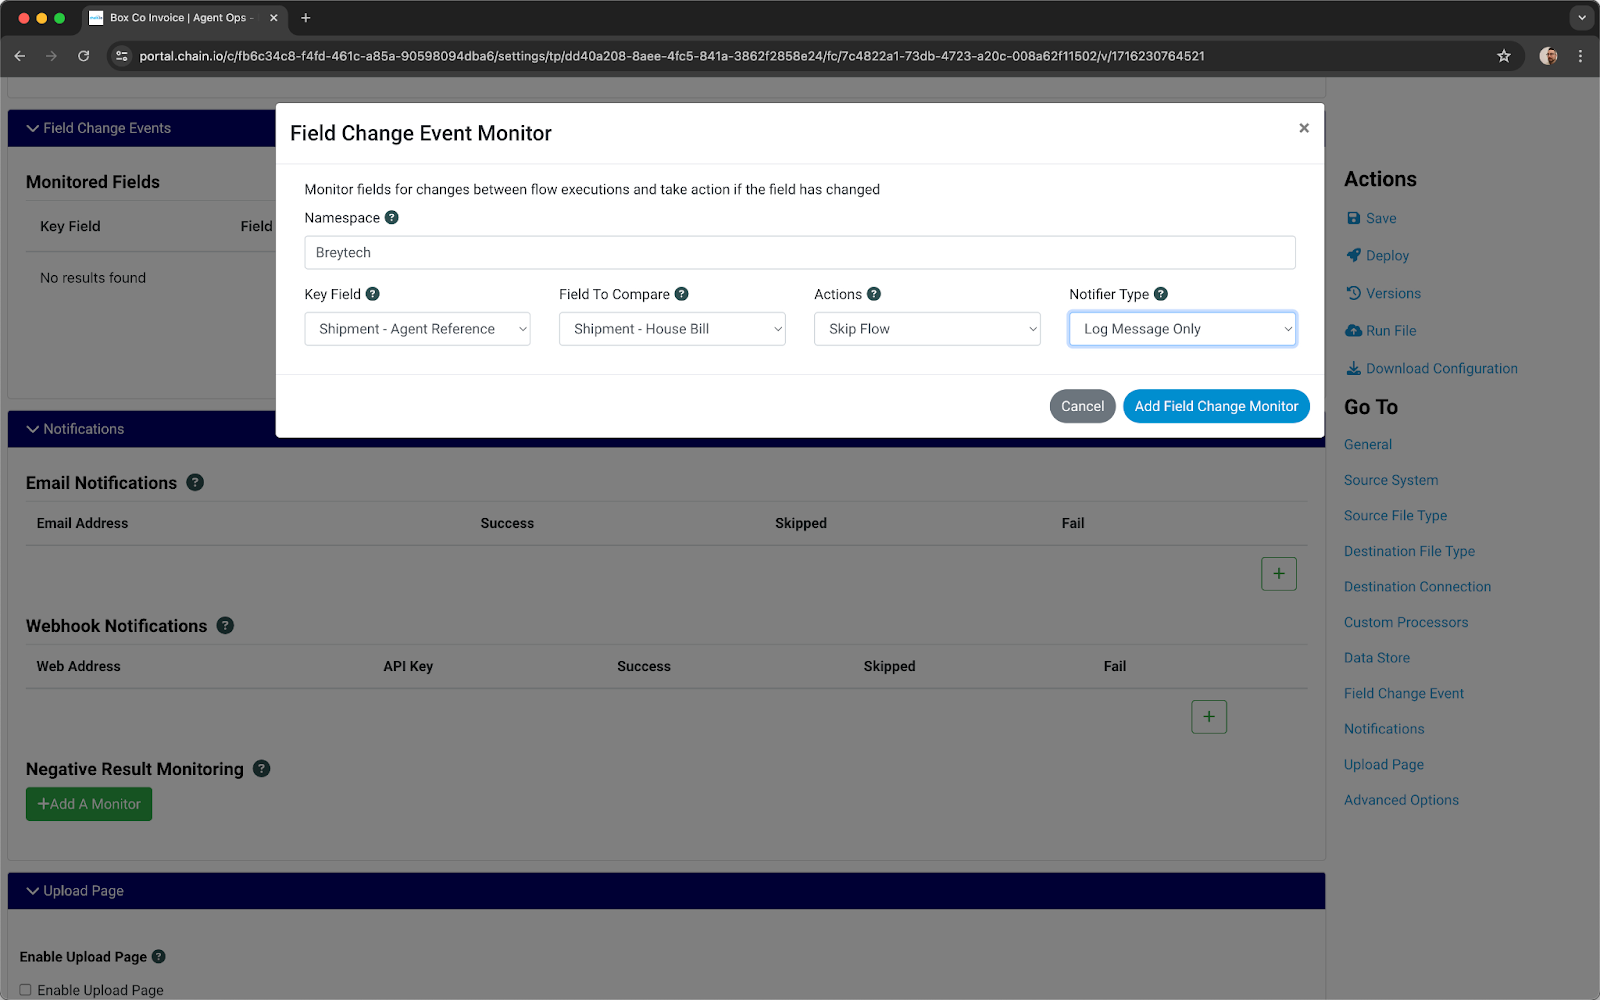1600x1000 pixels.
Task: Click the Deploy rocket icon
Action: click(1353, 255)
